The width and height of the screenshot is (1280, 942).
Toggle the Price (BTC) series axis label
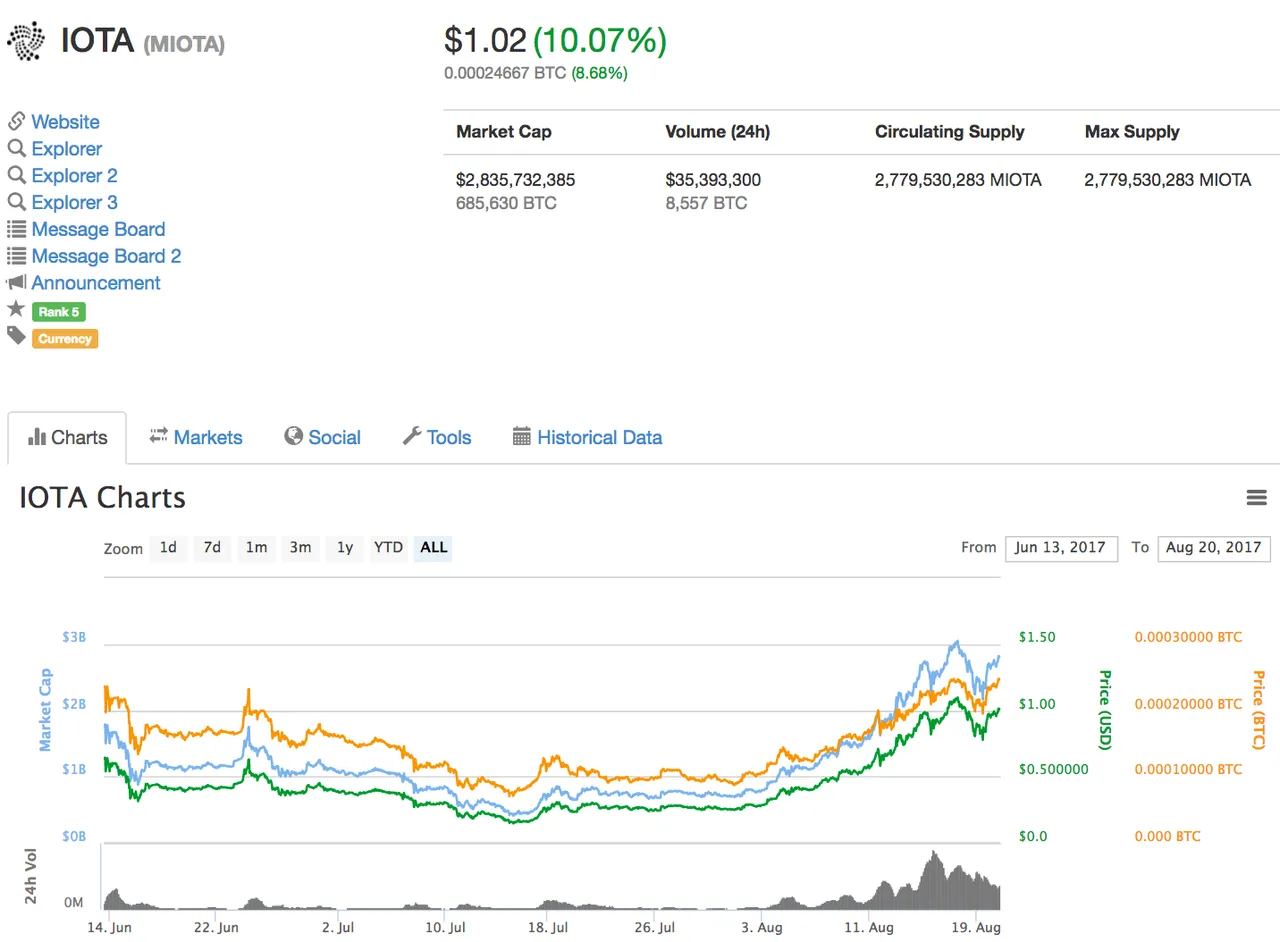tap(1258, 709)
